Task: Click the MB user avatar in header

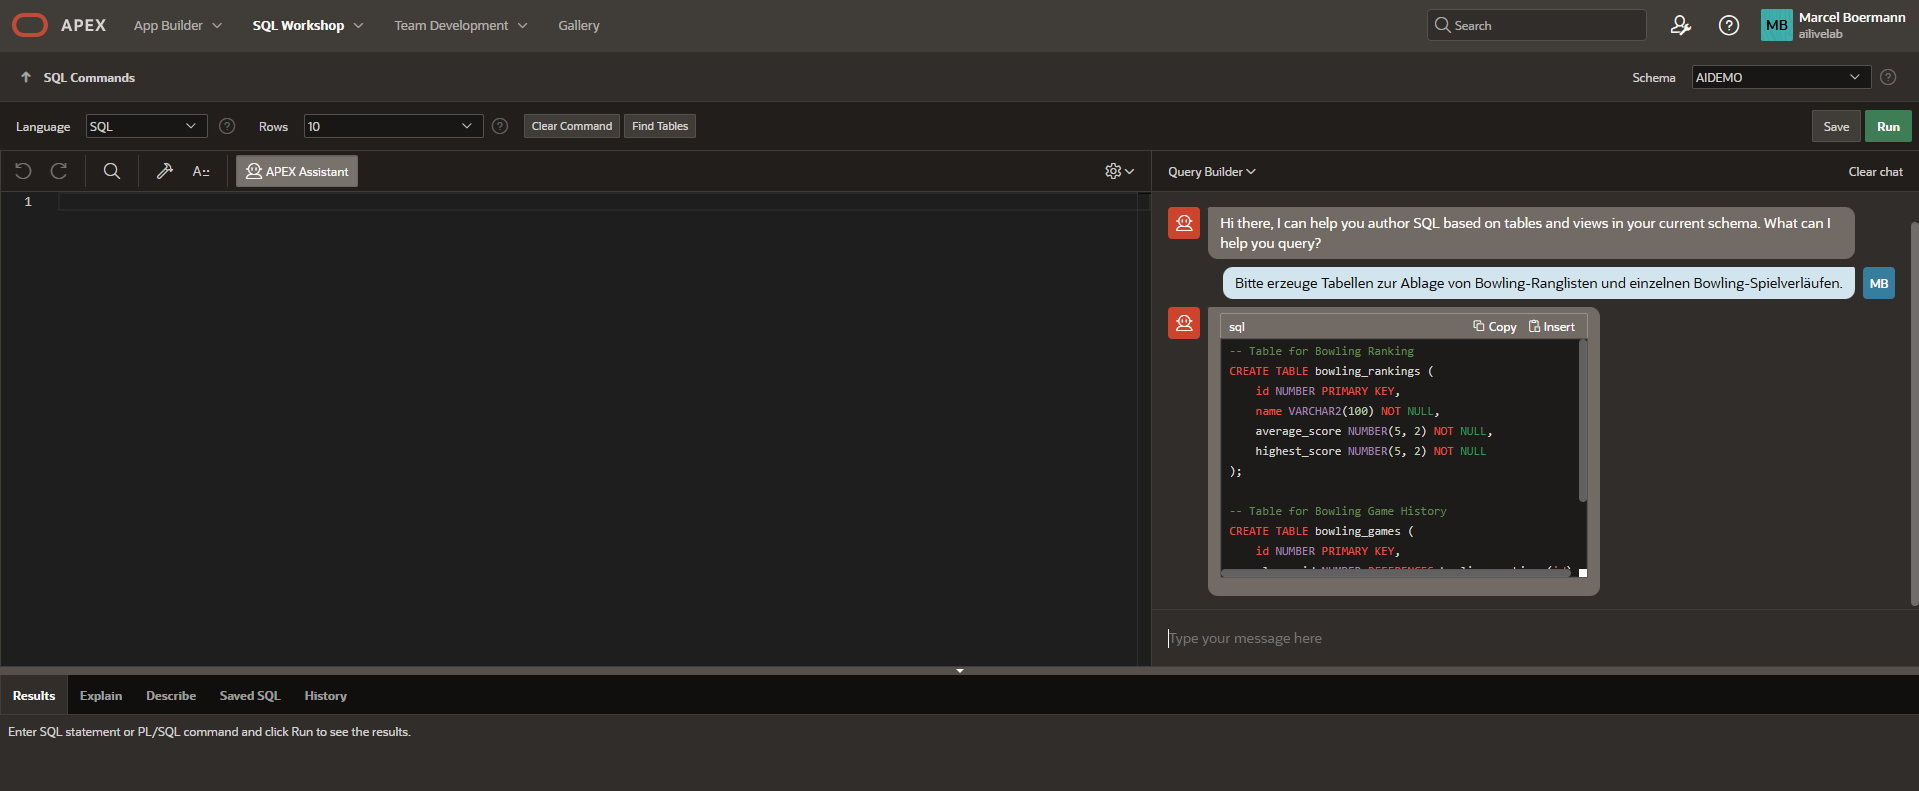Action: 1776,25
